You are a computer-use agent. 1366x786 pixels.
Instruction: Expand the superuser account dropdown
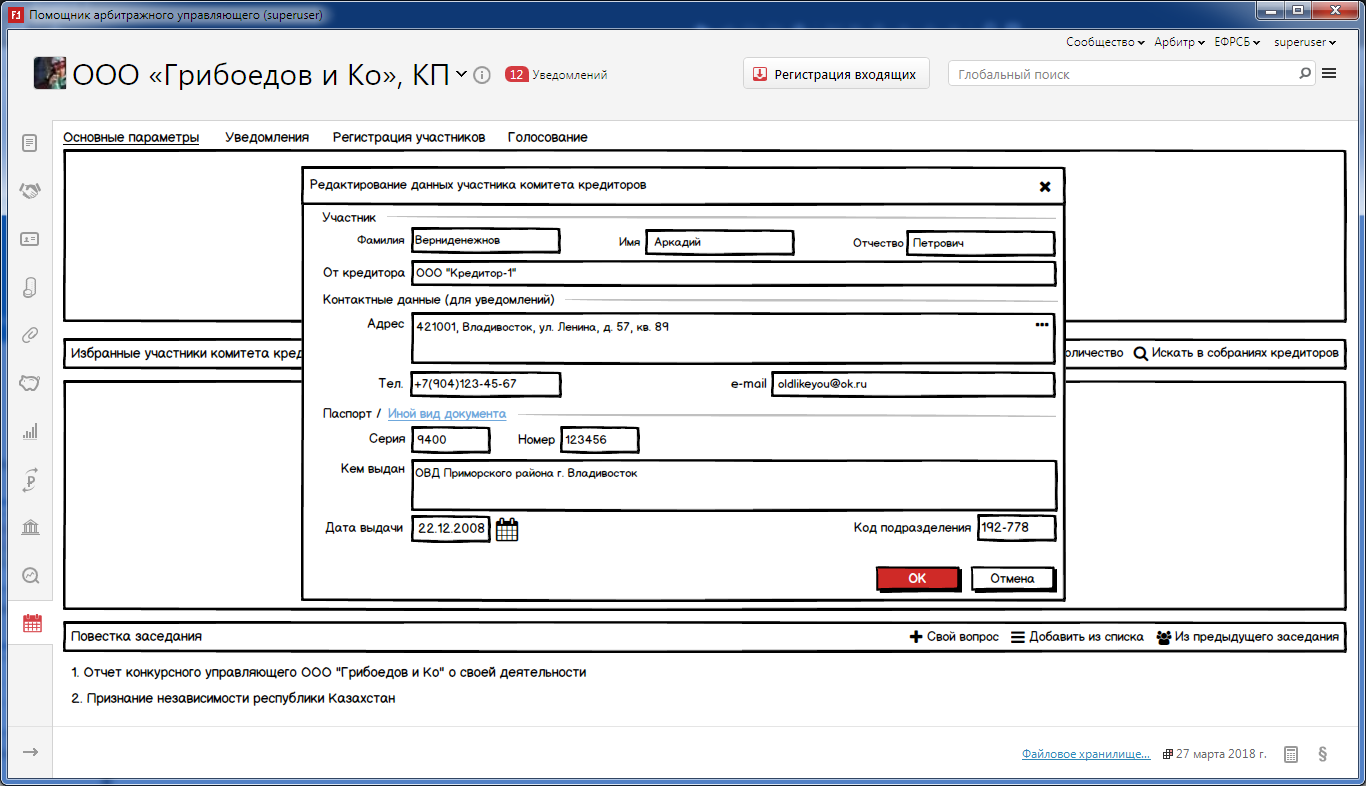[1306, 42]
